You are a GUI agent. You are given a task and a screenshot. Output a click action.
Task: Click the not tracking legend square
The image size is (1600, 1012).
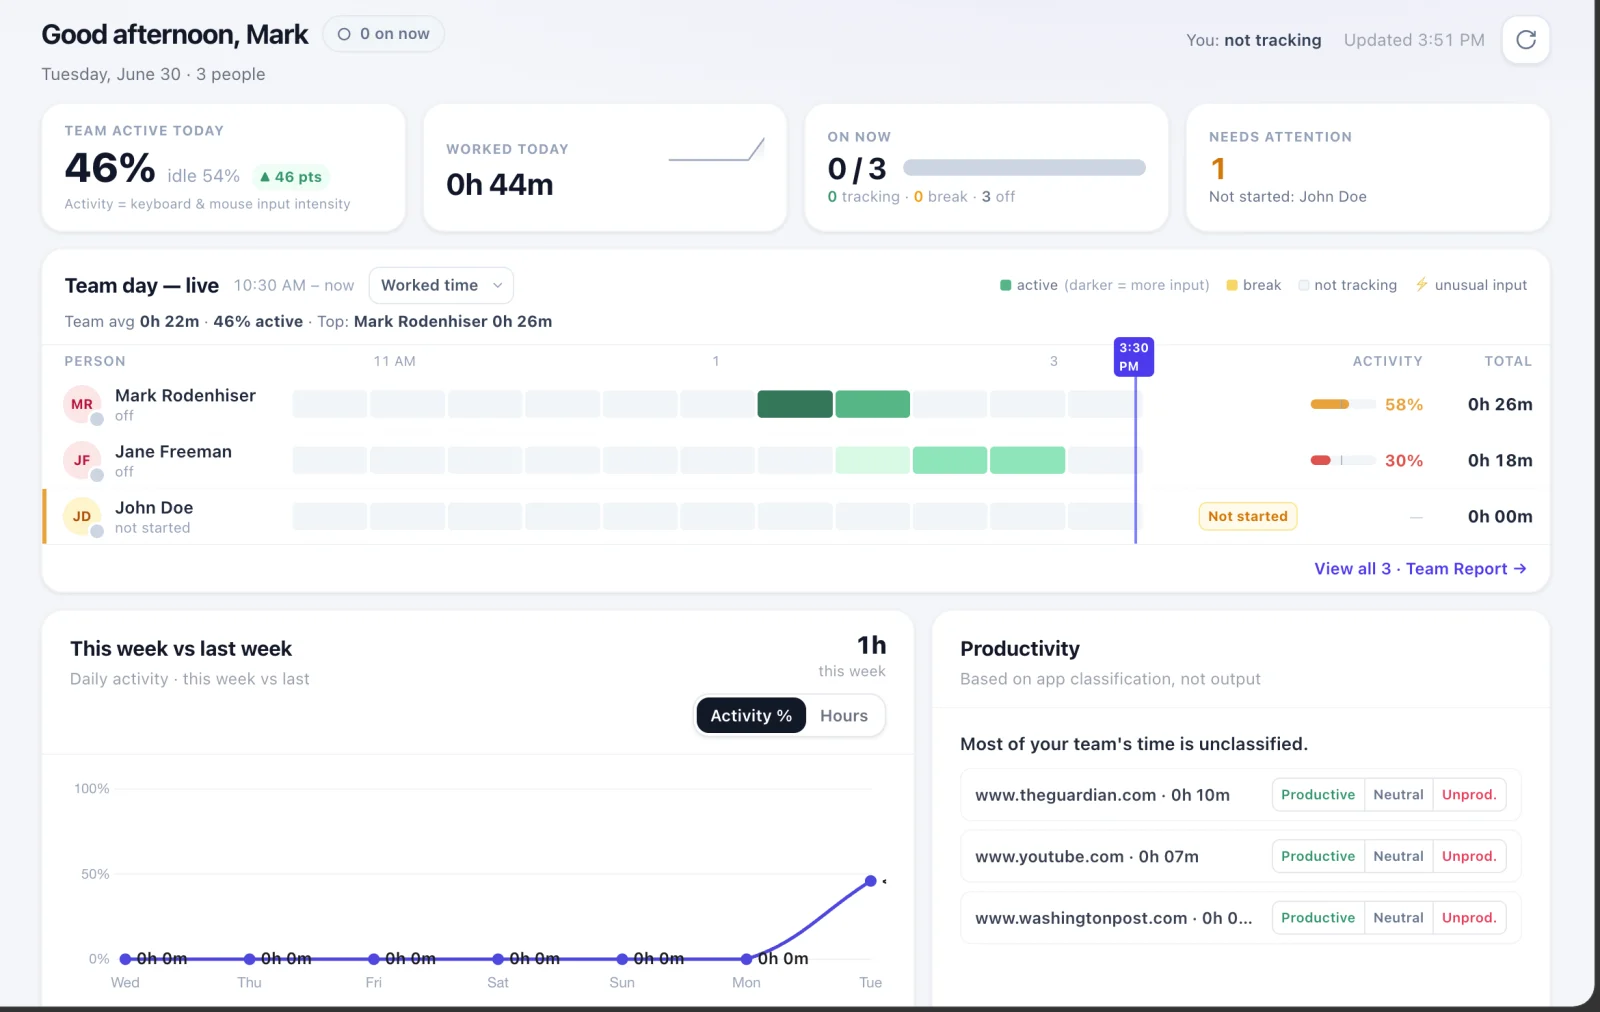pos(1303,285)
